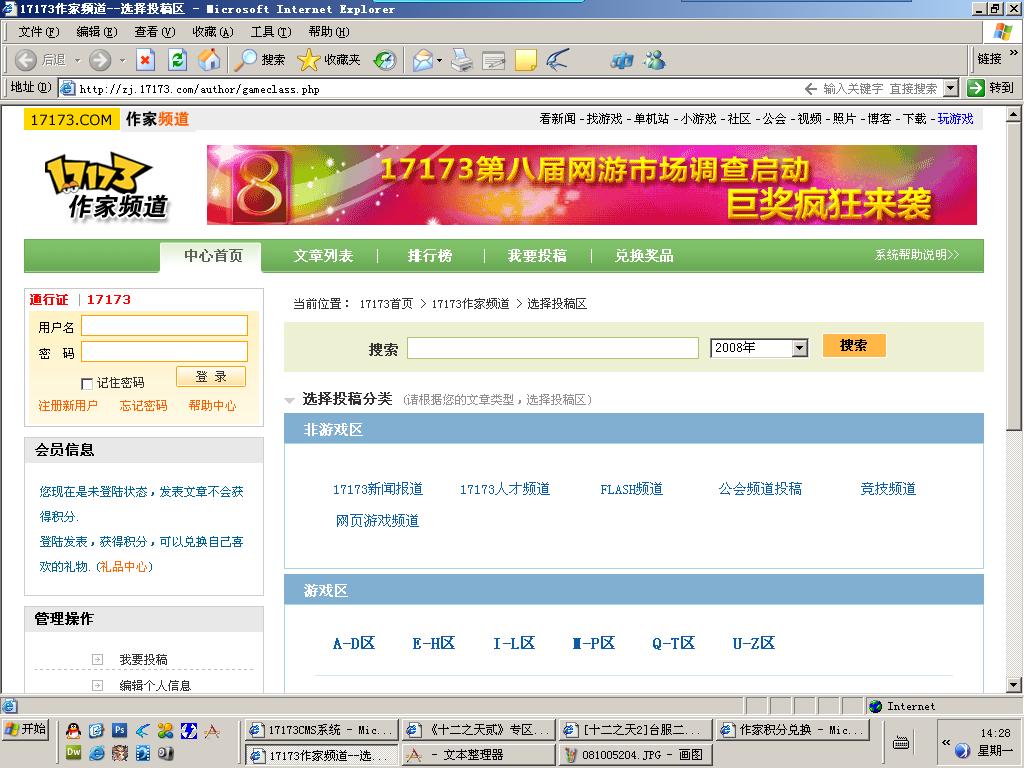
Task: Expand hidden system tray icons chevron
Action: coord(946,743)
